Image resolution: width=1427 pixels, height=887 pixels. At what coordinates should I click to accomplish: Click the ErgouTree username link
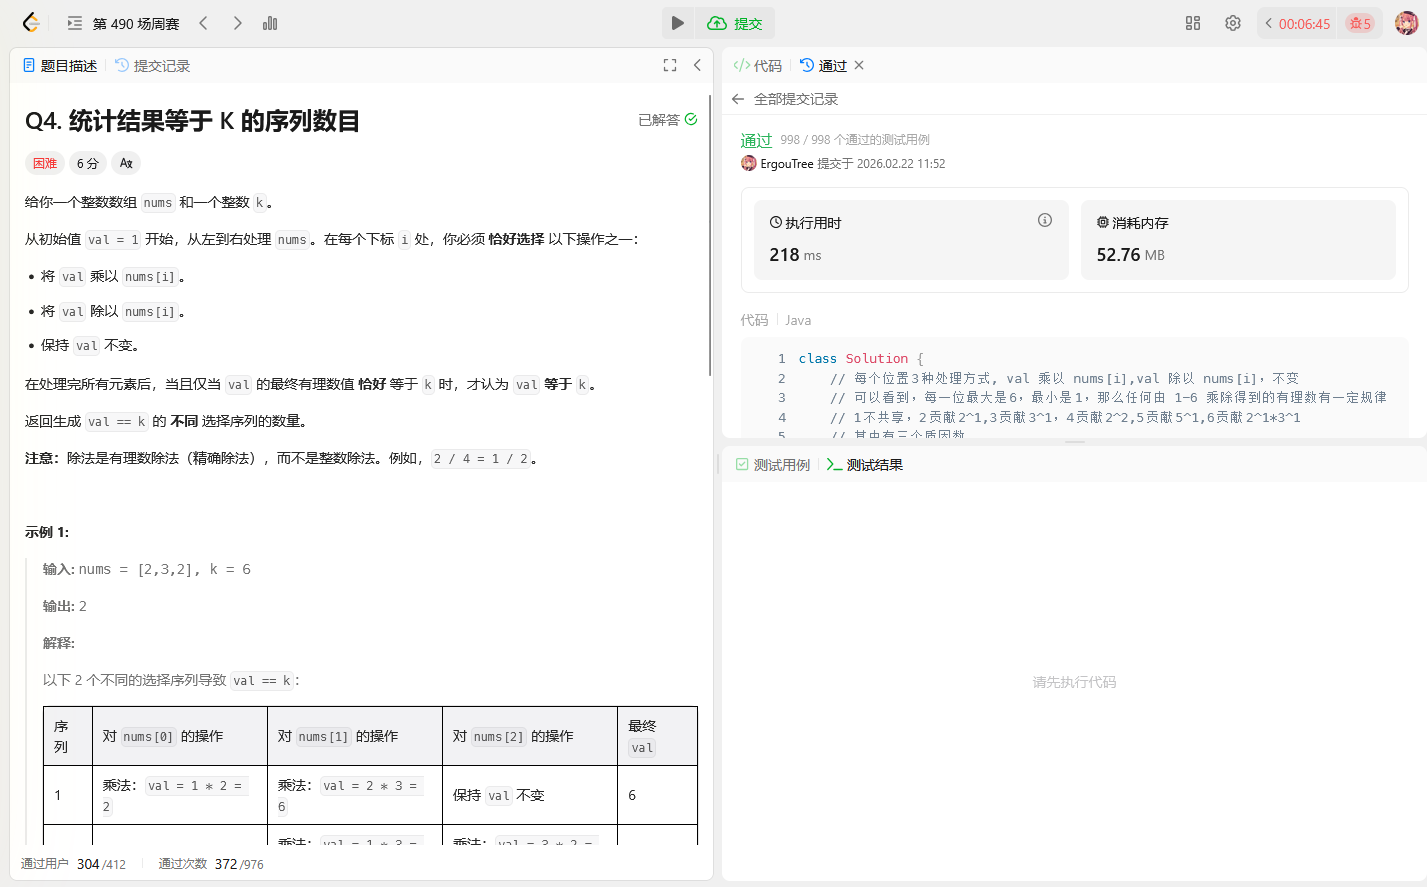point(786,164)
